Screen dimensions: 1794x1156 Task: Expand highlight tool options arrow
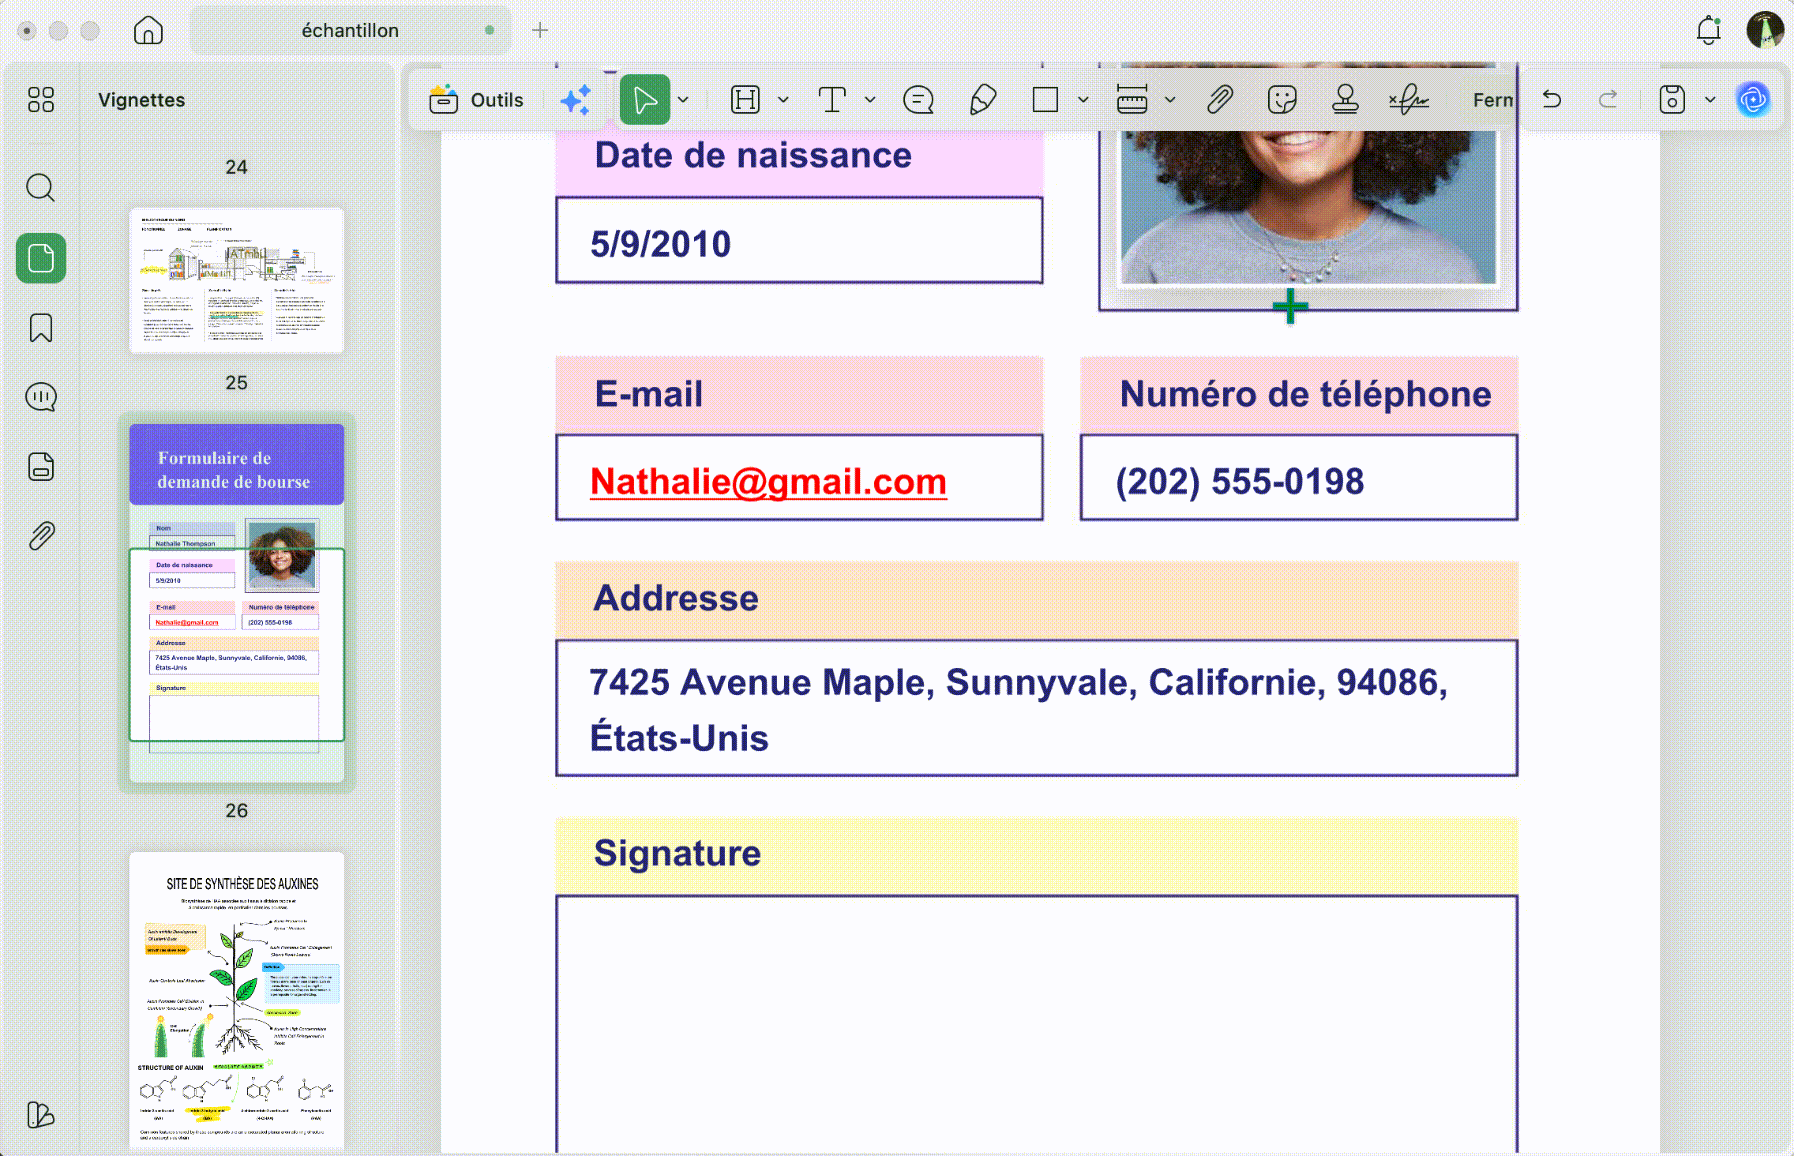pos(783,99)
